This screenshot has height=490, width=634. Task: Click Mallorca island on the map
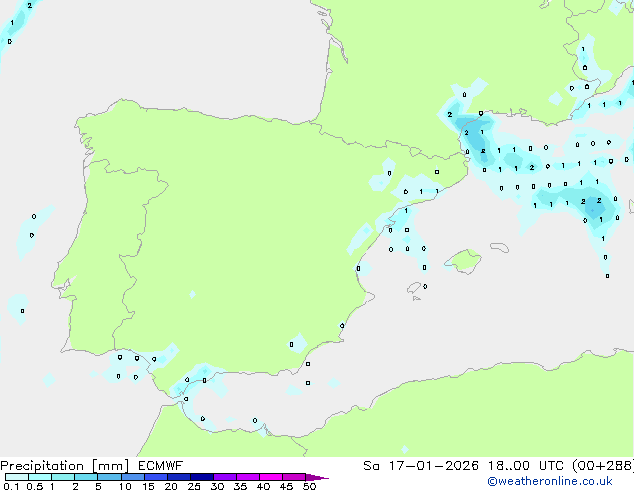point(463,261)
